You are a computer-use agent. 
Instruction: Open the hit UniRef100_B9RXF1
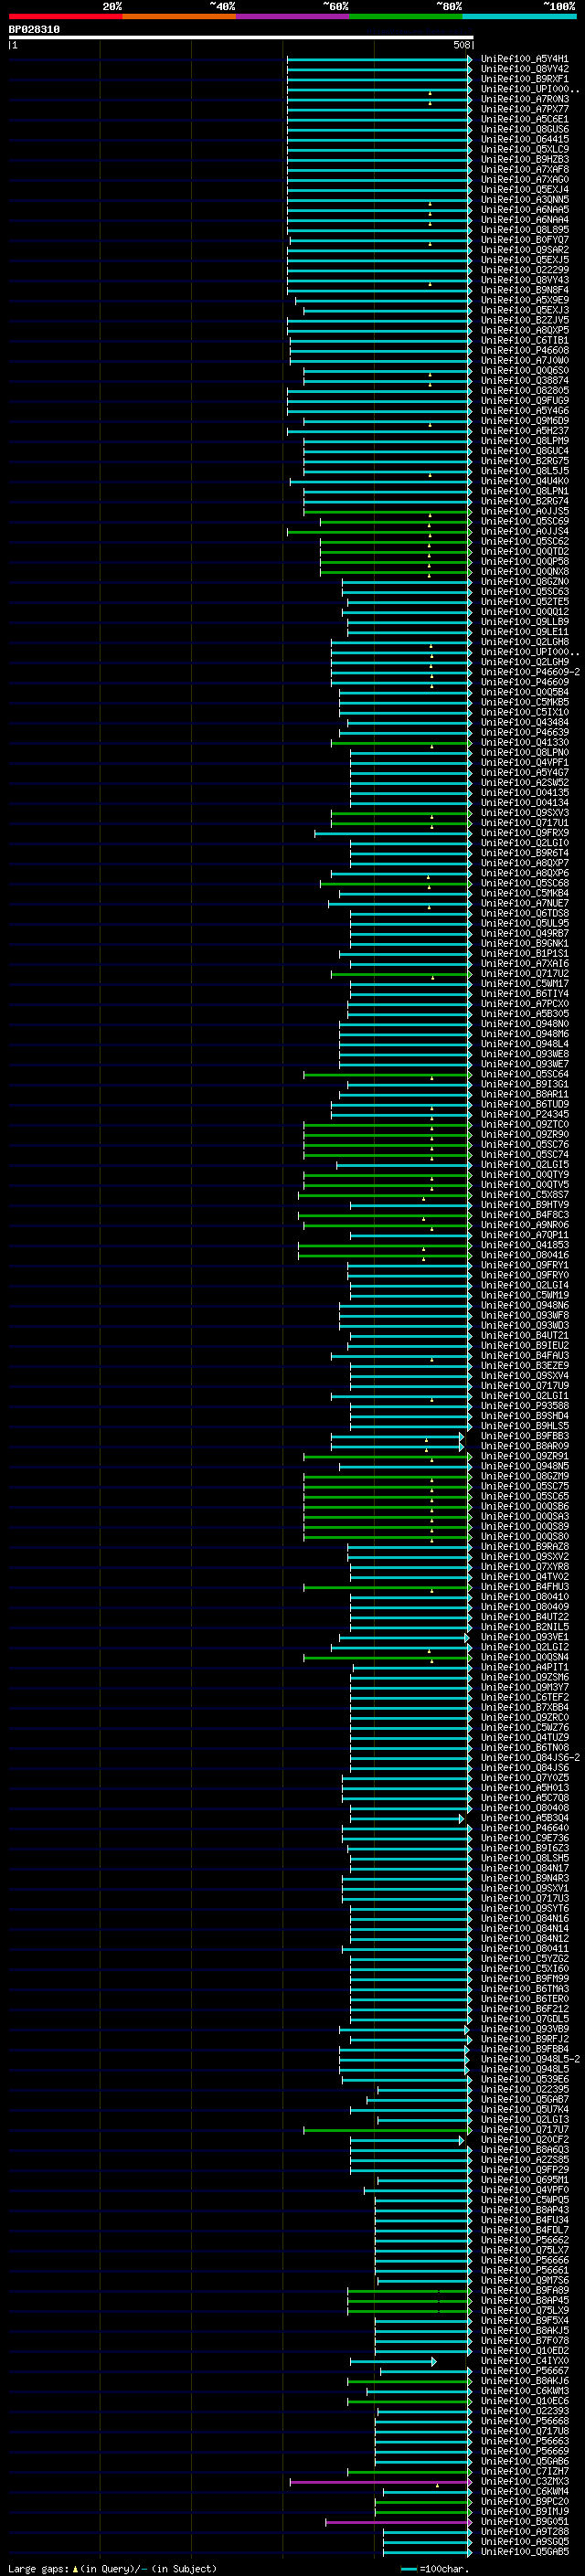tap(524, 79)
